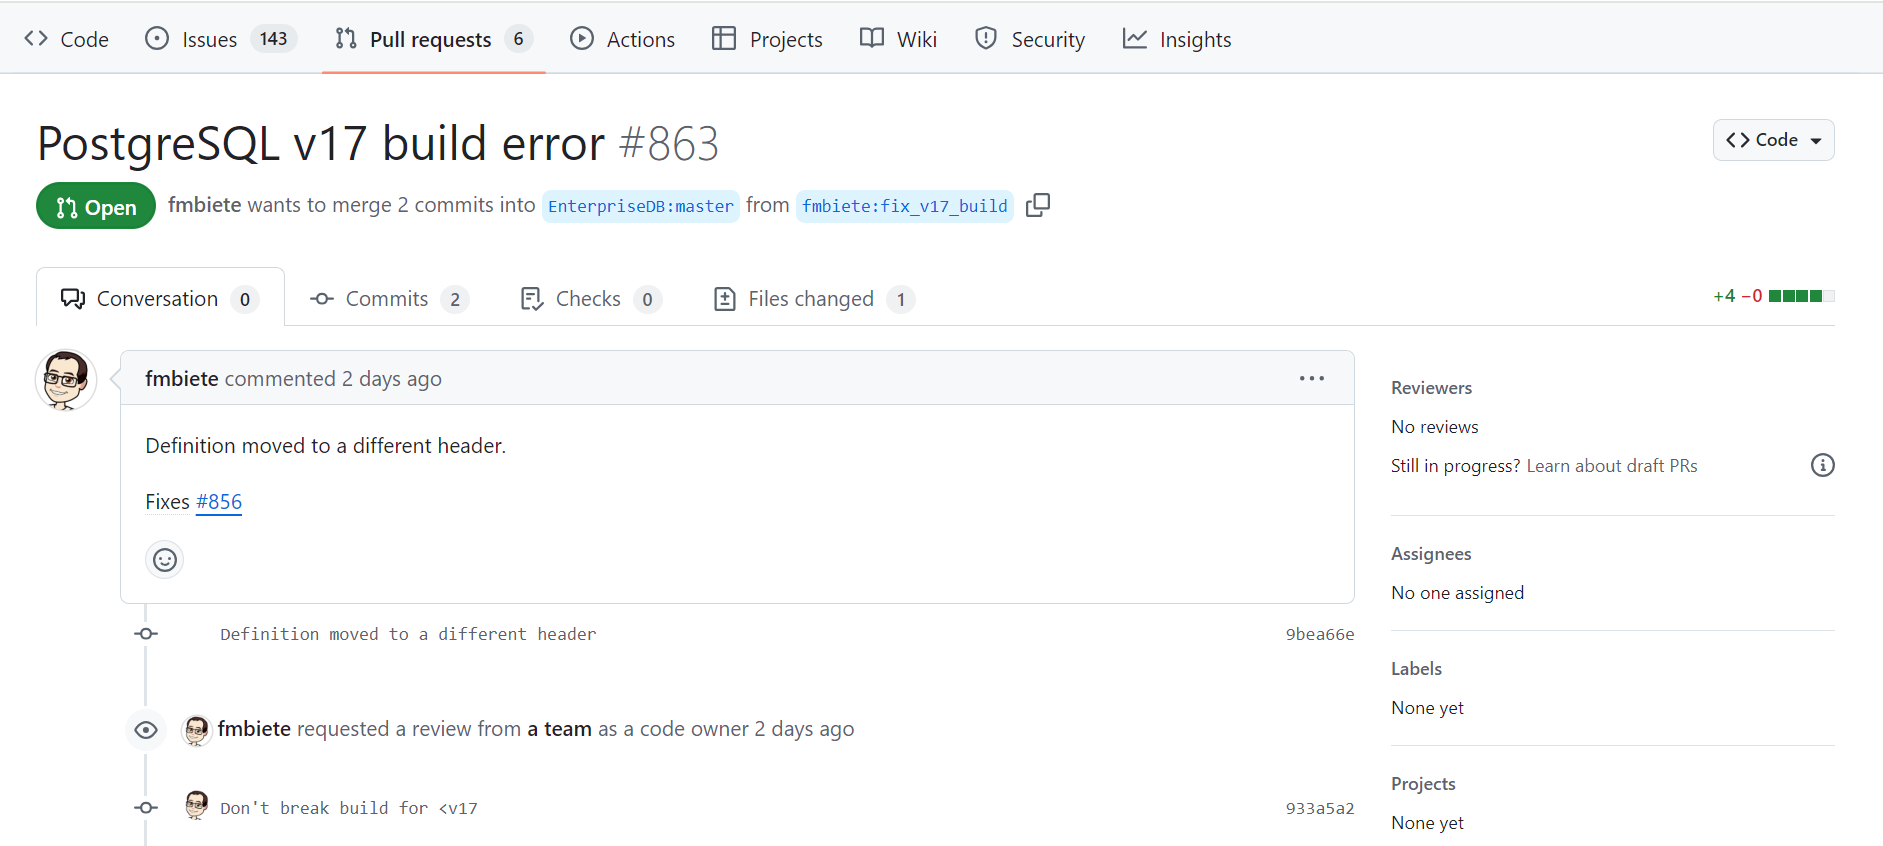Add a reaction with the smiley icon
This screenshot has height=846, width=1883.
click(165, 560)
